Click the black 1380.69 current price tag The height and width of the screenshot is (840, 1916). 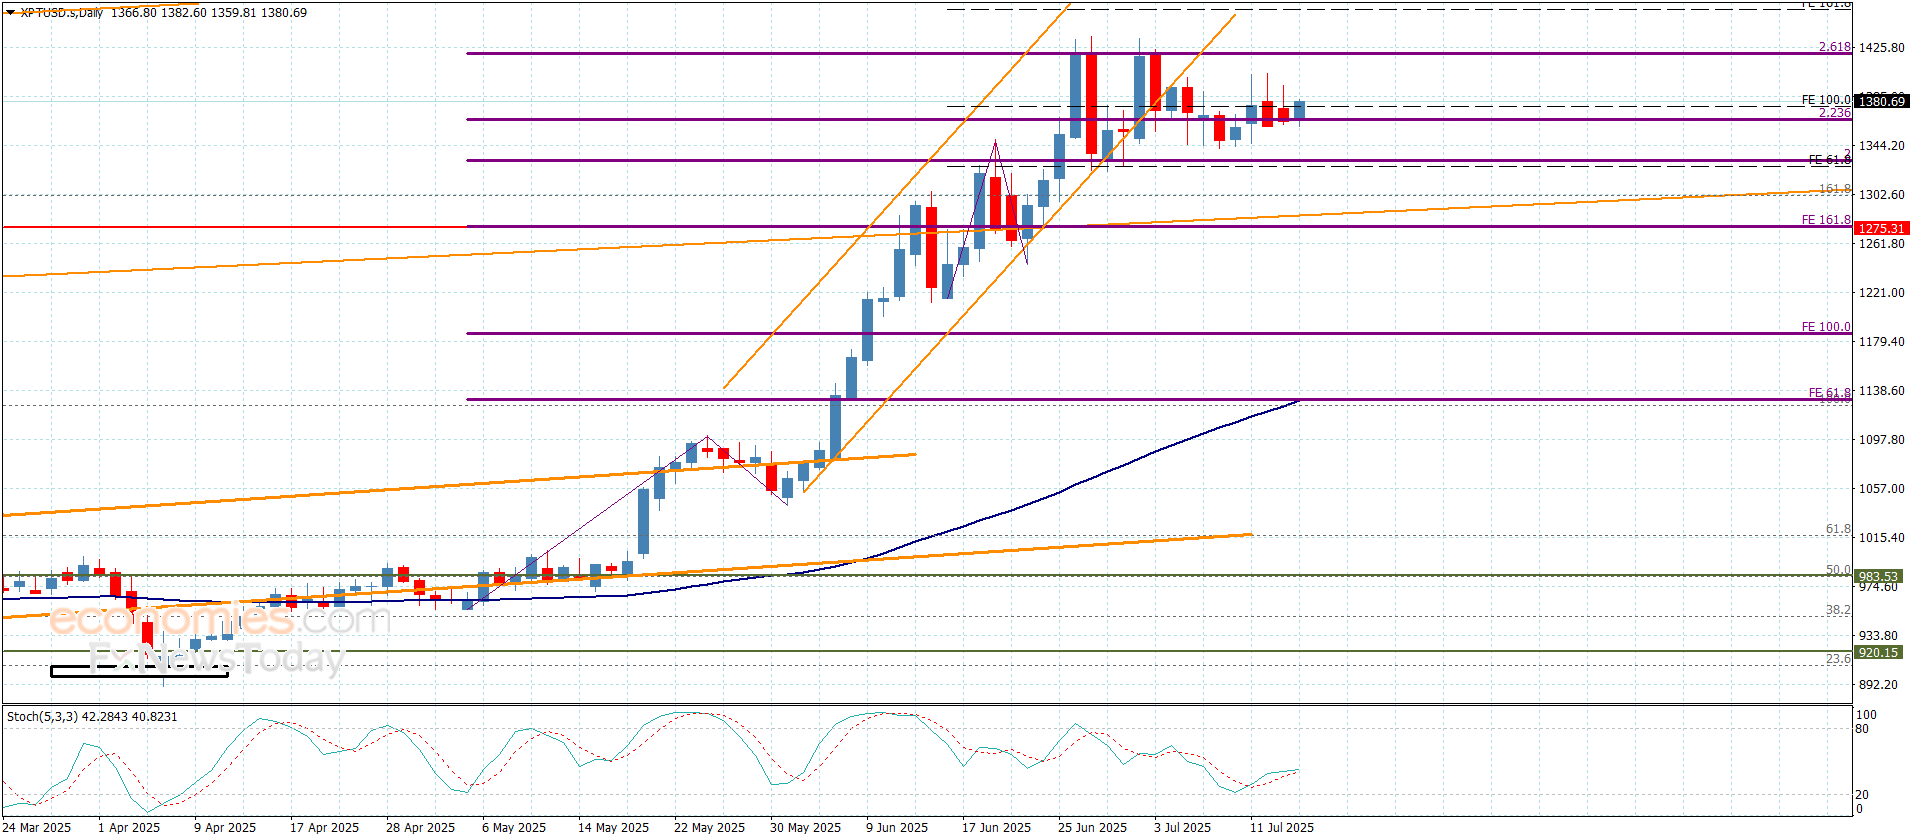(1882, 101)
